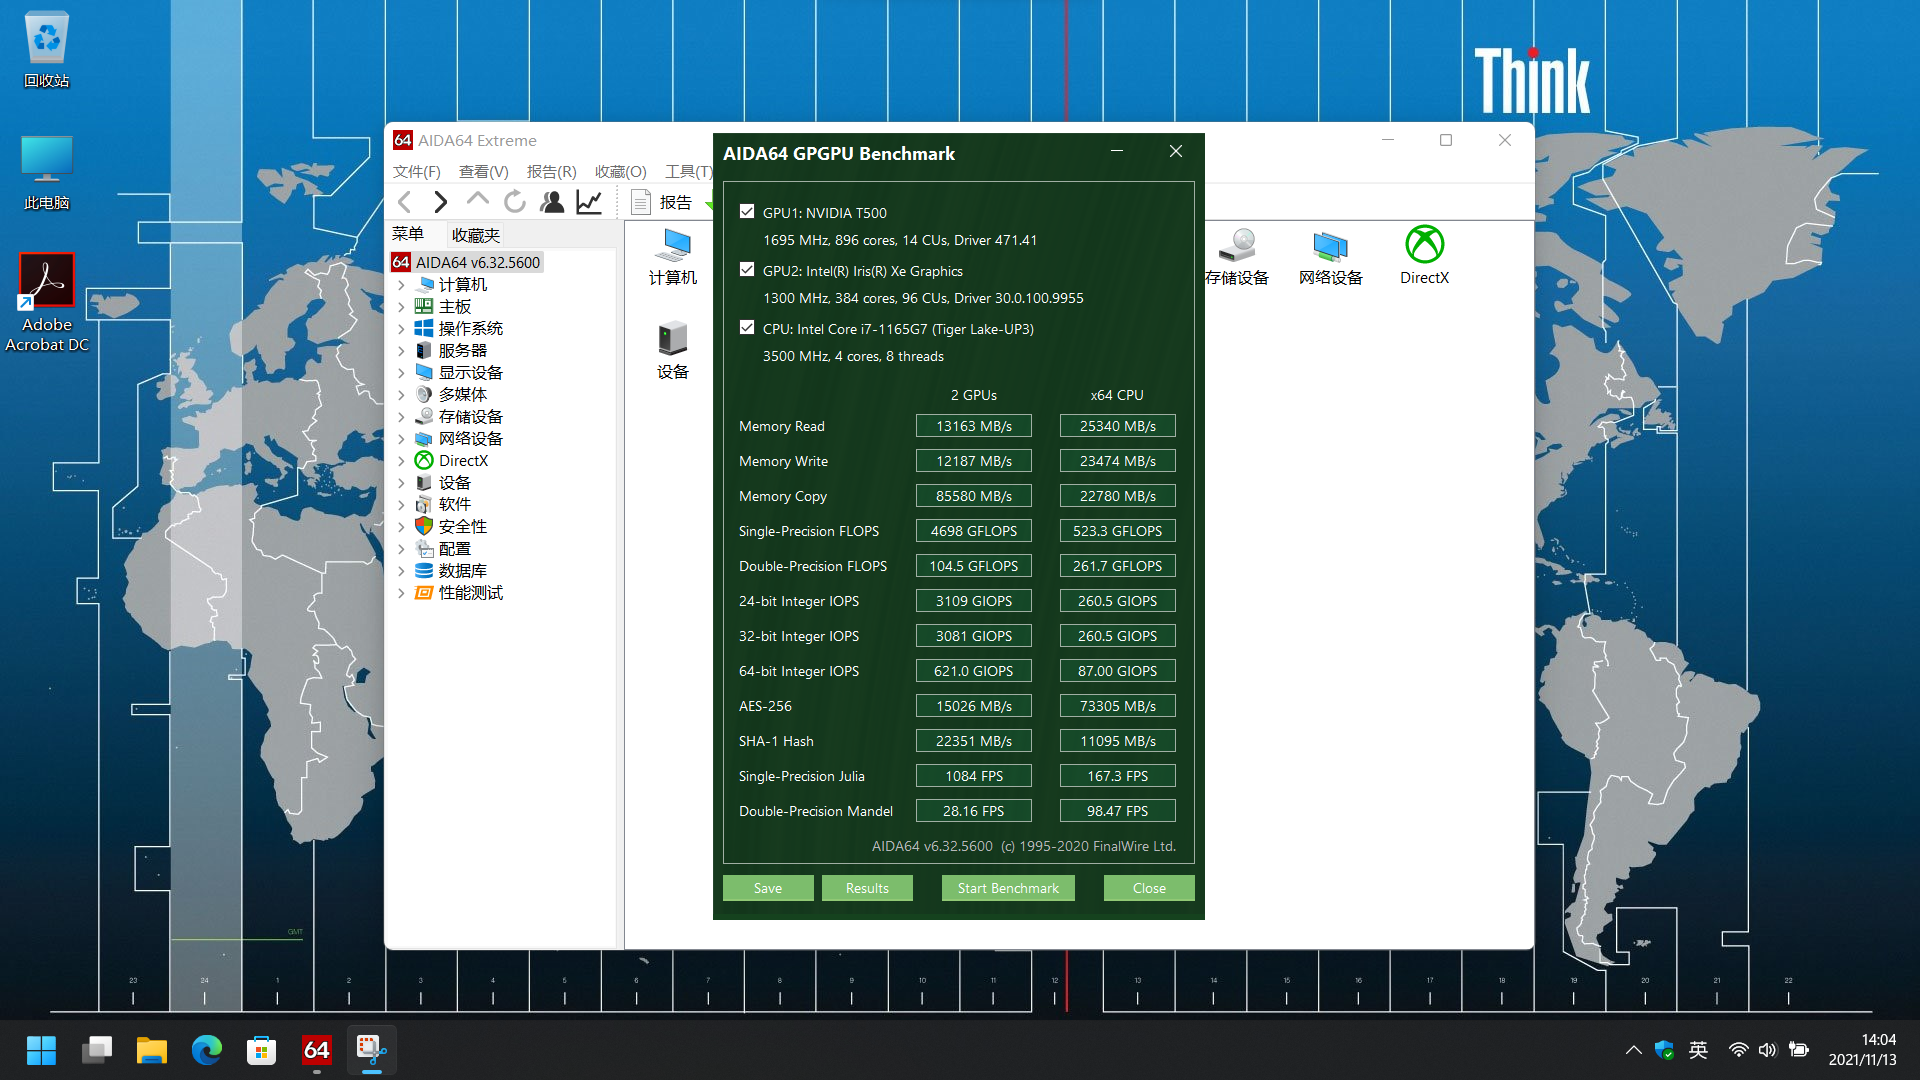Select the 网络设备 tree item
1920x1080 pixels.
[470, 439]
